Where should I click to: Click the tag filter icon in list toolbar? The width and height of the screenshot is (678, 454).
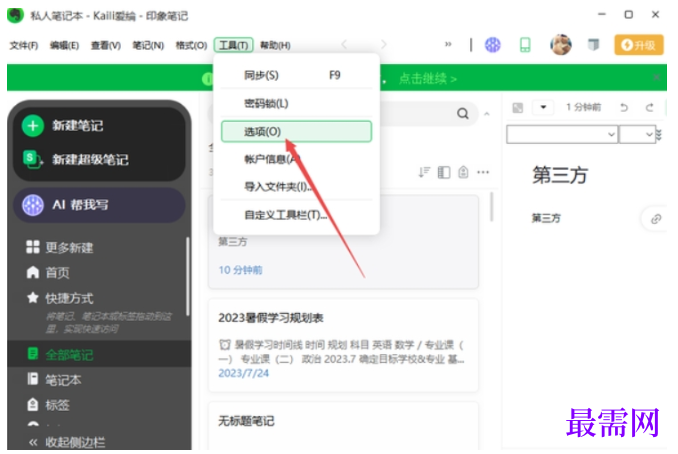tap(463, 172)
